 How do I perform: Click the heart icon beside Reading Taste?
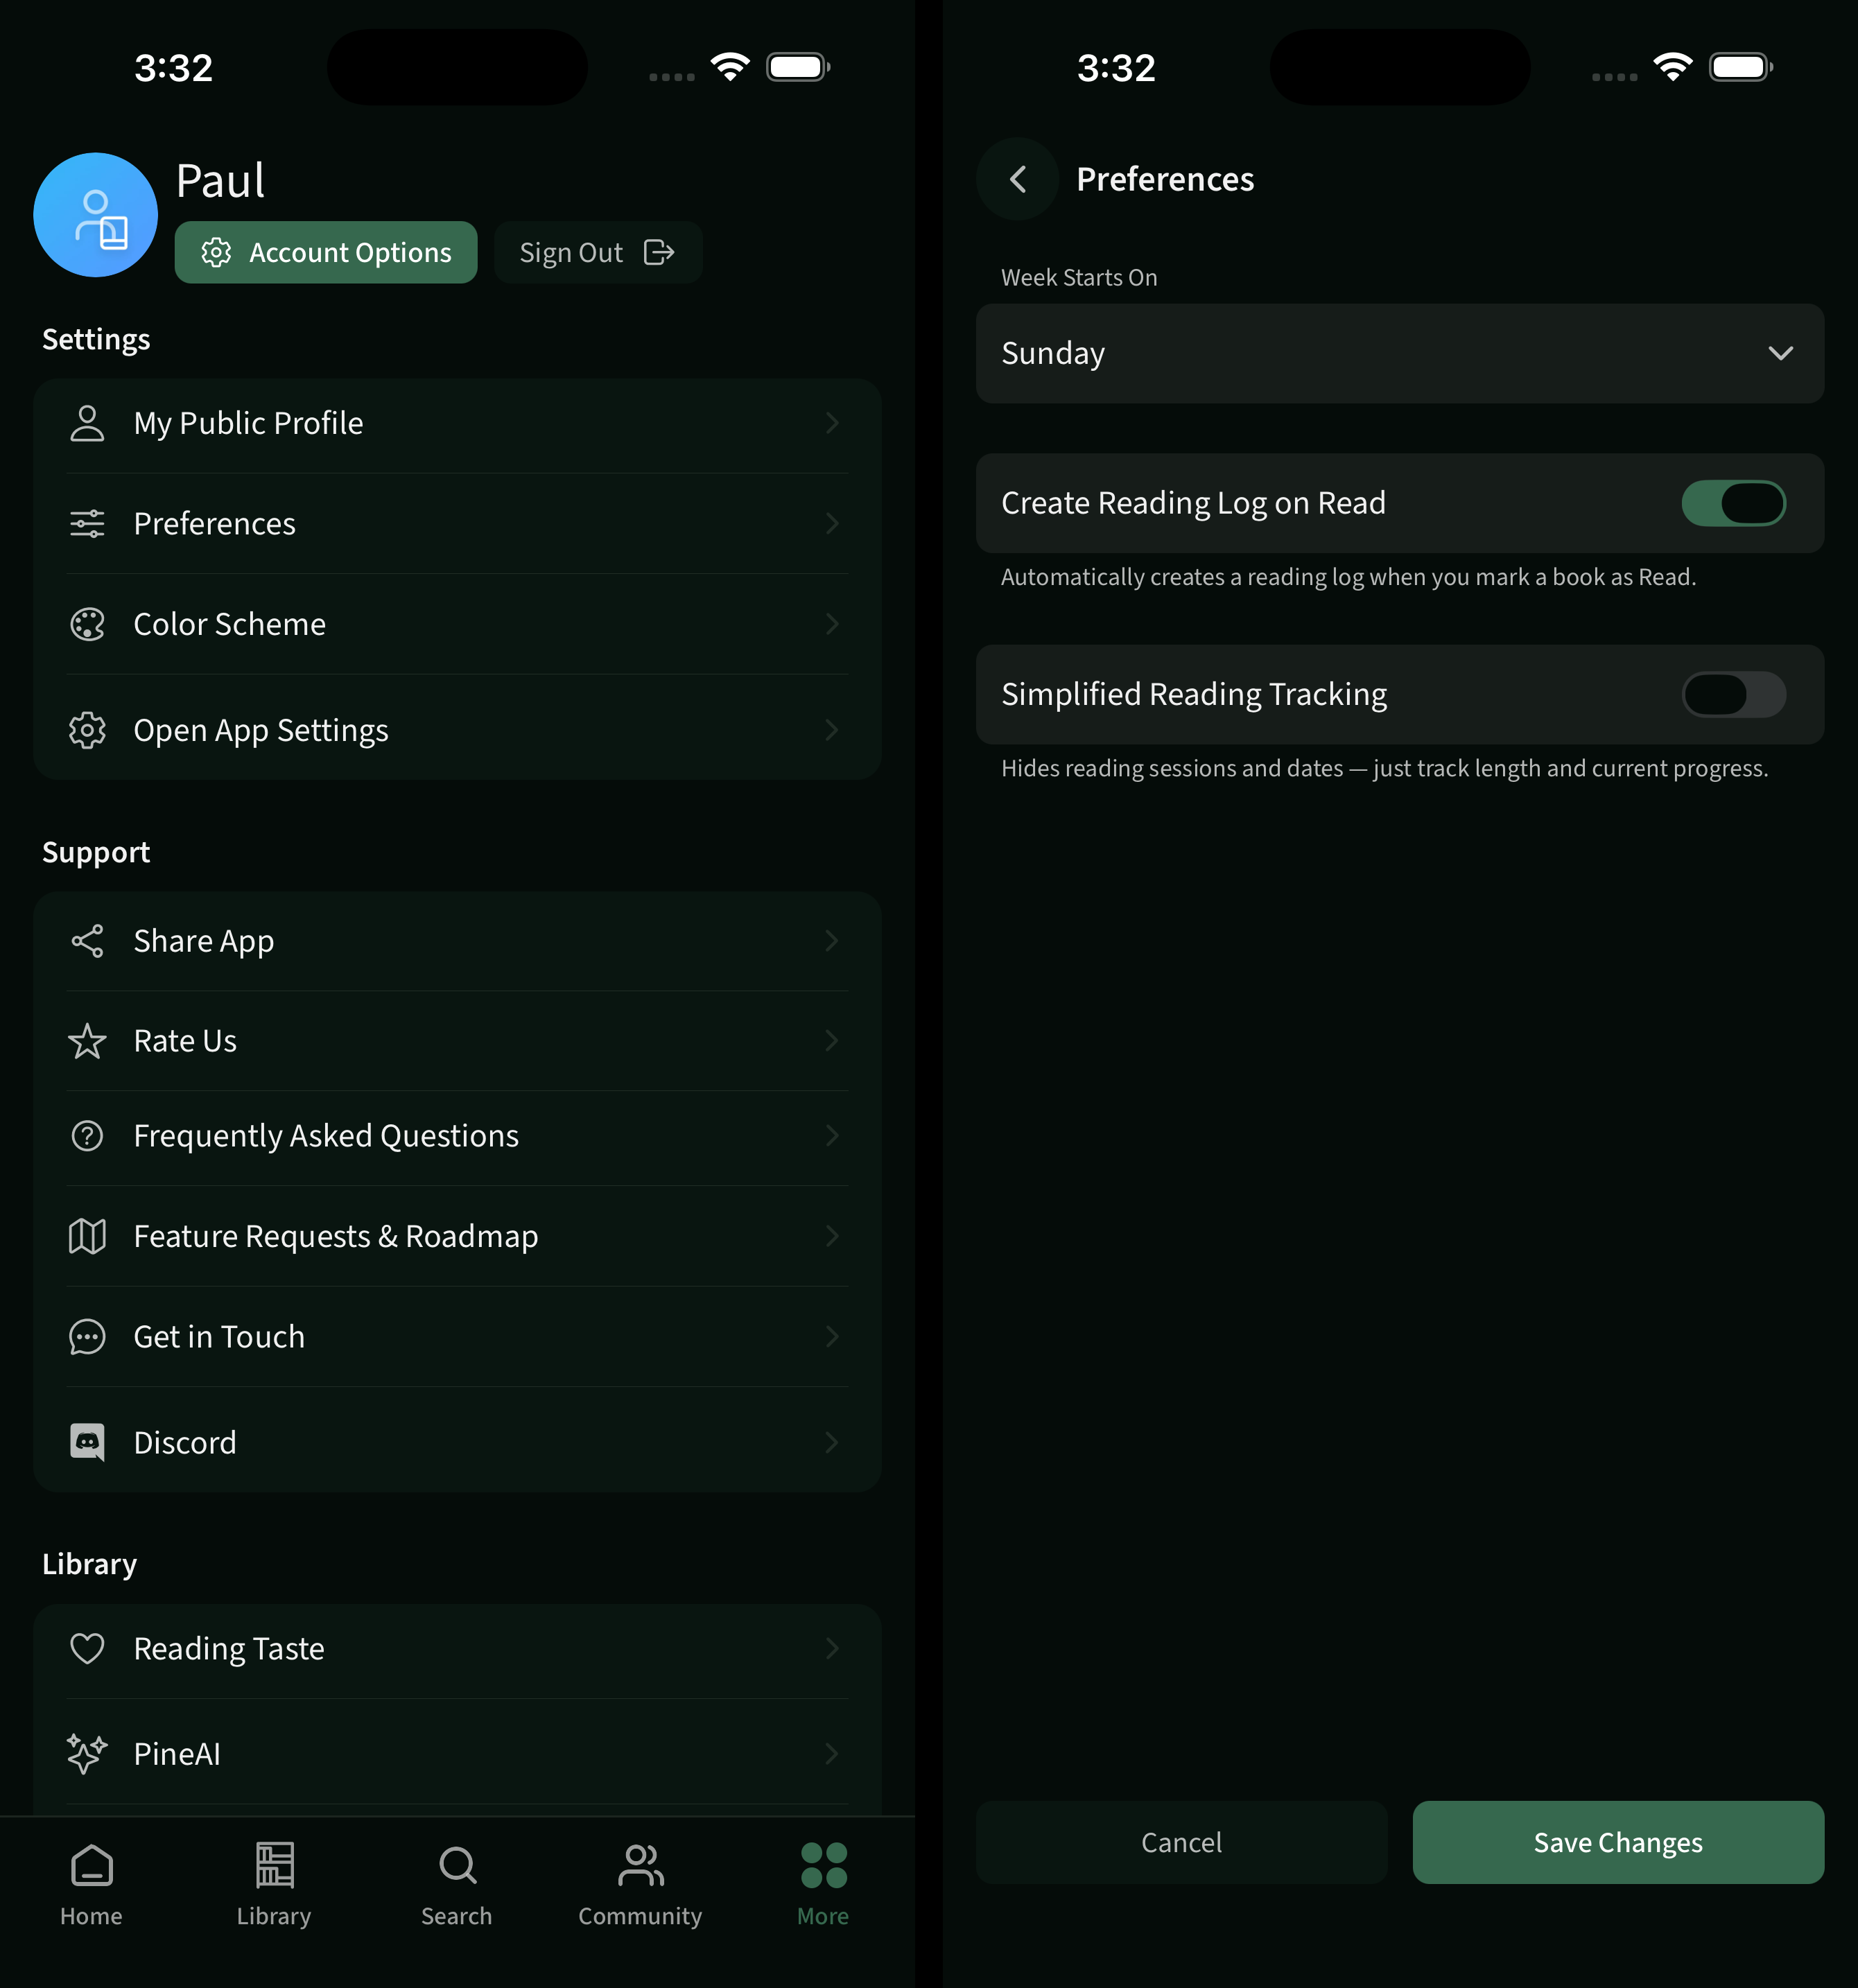(x=87, y=1648)
